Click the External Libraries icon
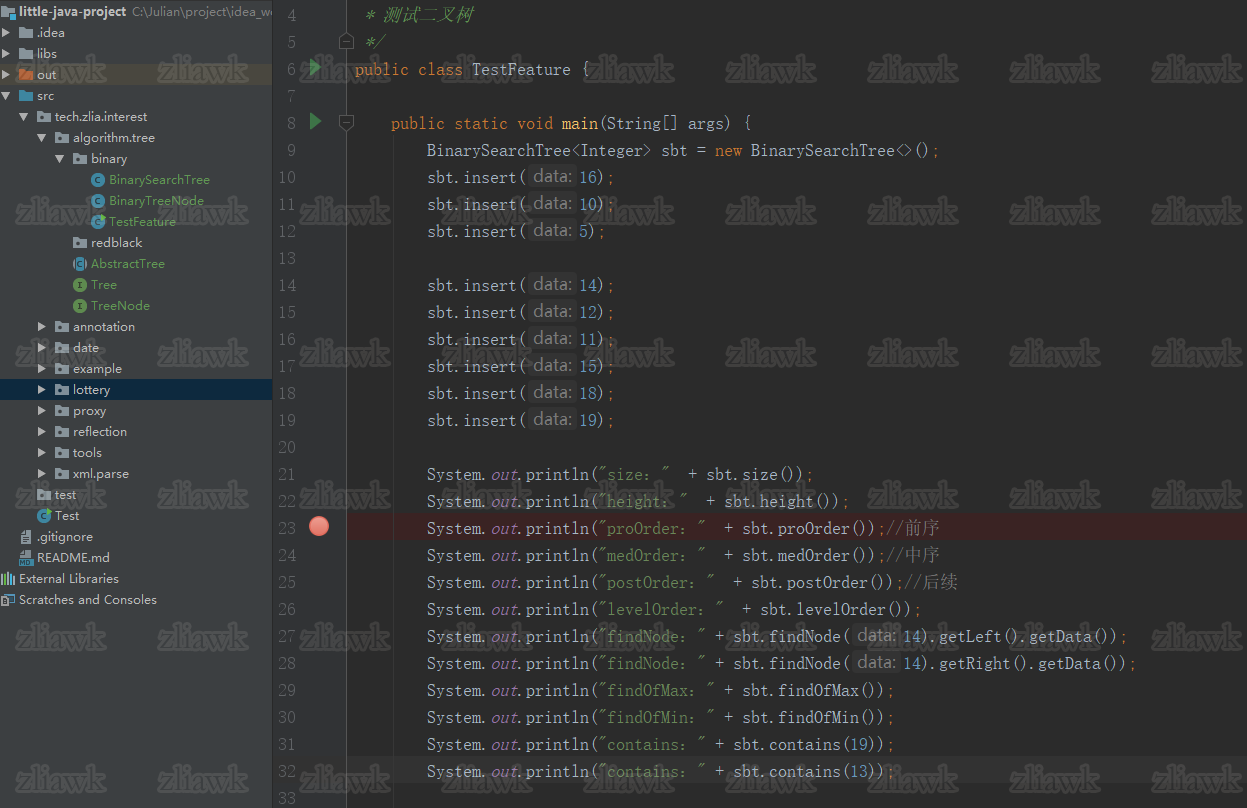Screen dimensions: 1247x808 8,579
